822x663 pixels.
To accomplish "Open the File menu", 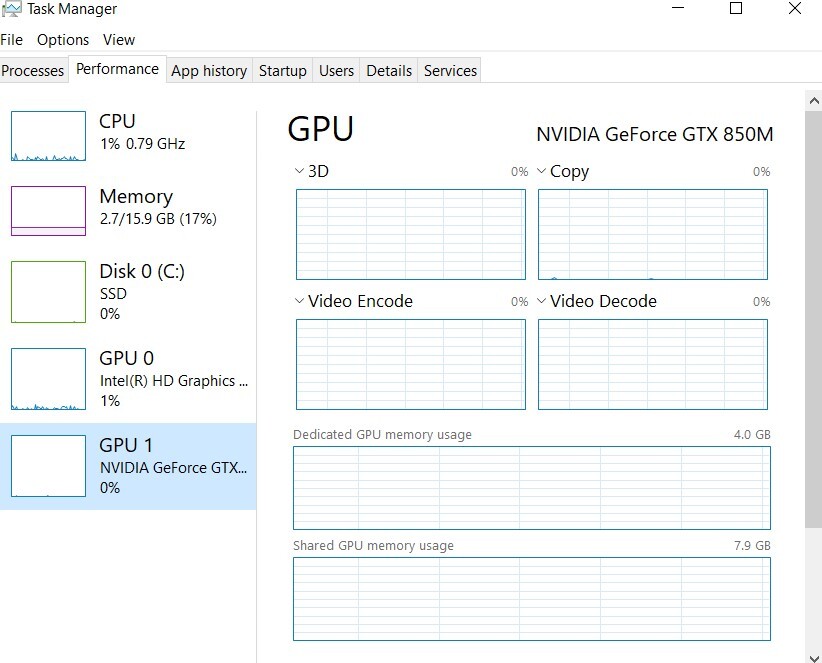I will 12,40.
